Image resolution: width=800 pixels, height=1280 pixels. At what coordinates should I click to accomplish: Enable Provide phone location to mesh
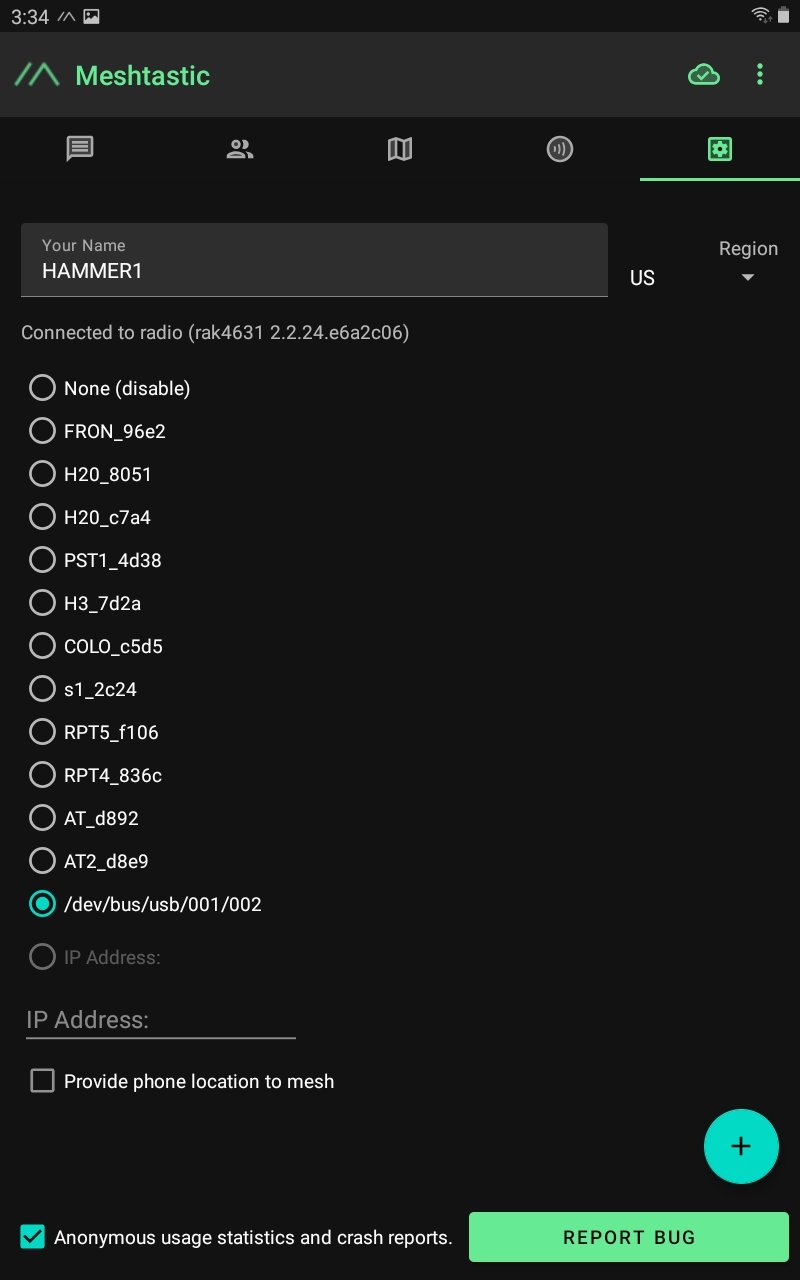coord(42,1081)
